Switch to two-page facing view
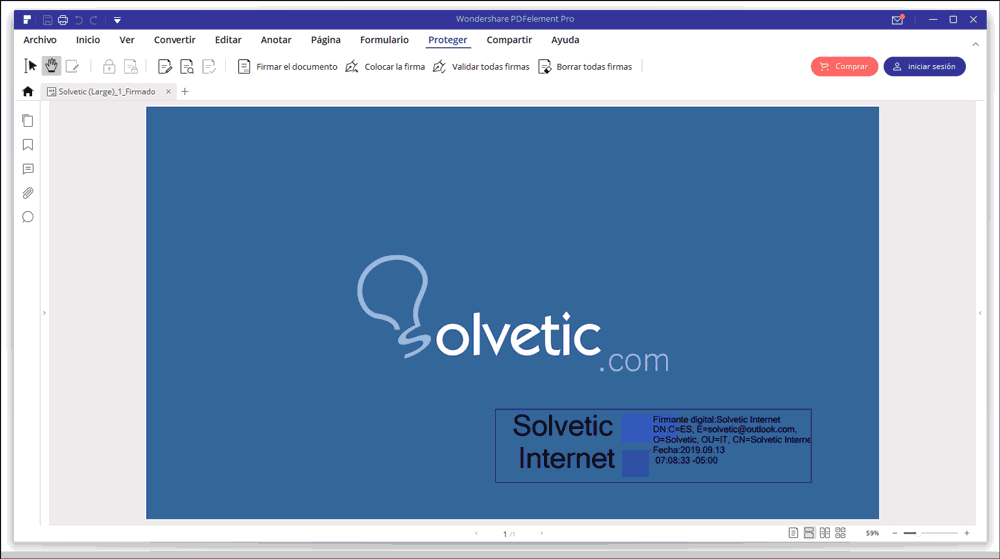 coord(825,533)
